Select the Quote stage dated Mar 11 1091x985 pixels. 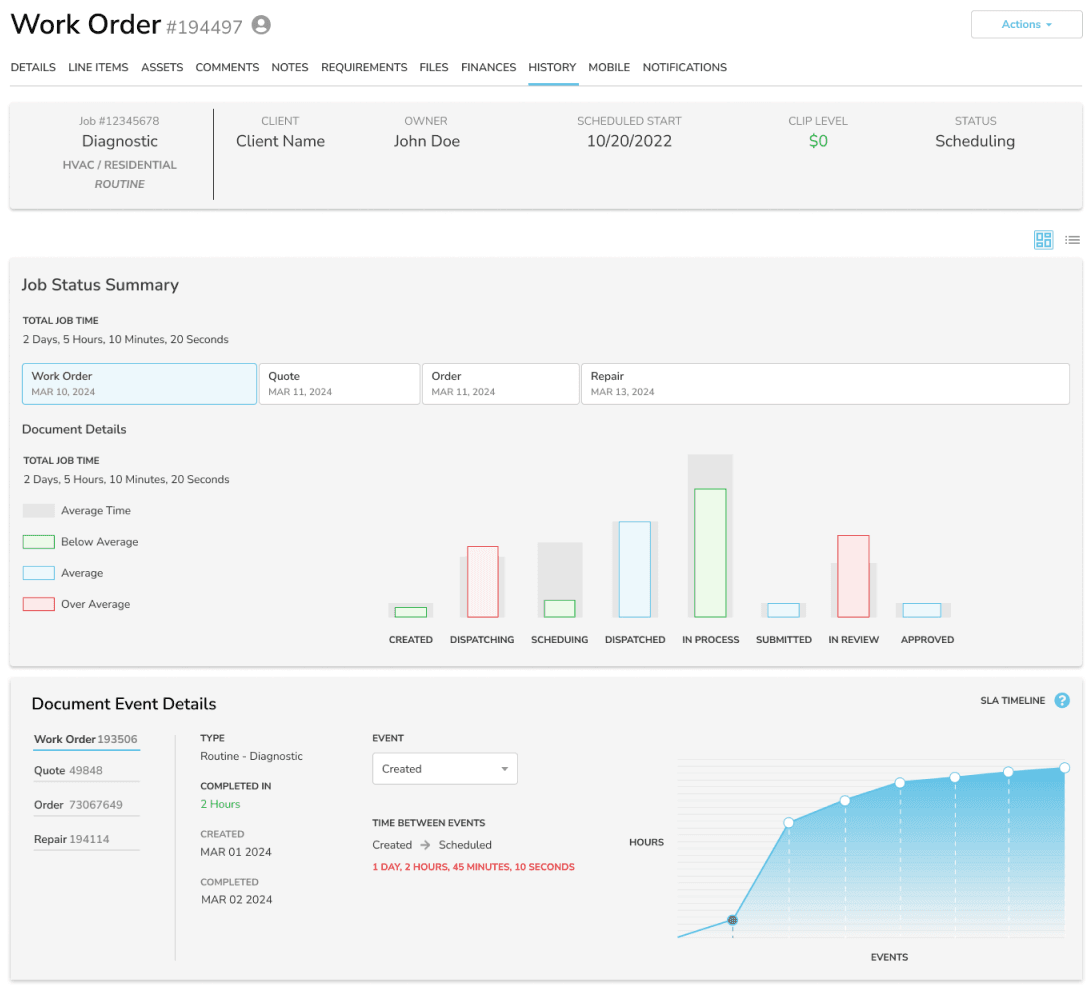coord(339,384)
